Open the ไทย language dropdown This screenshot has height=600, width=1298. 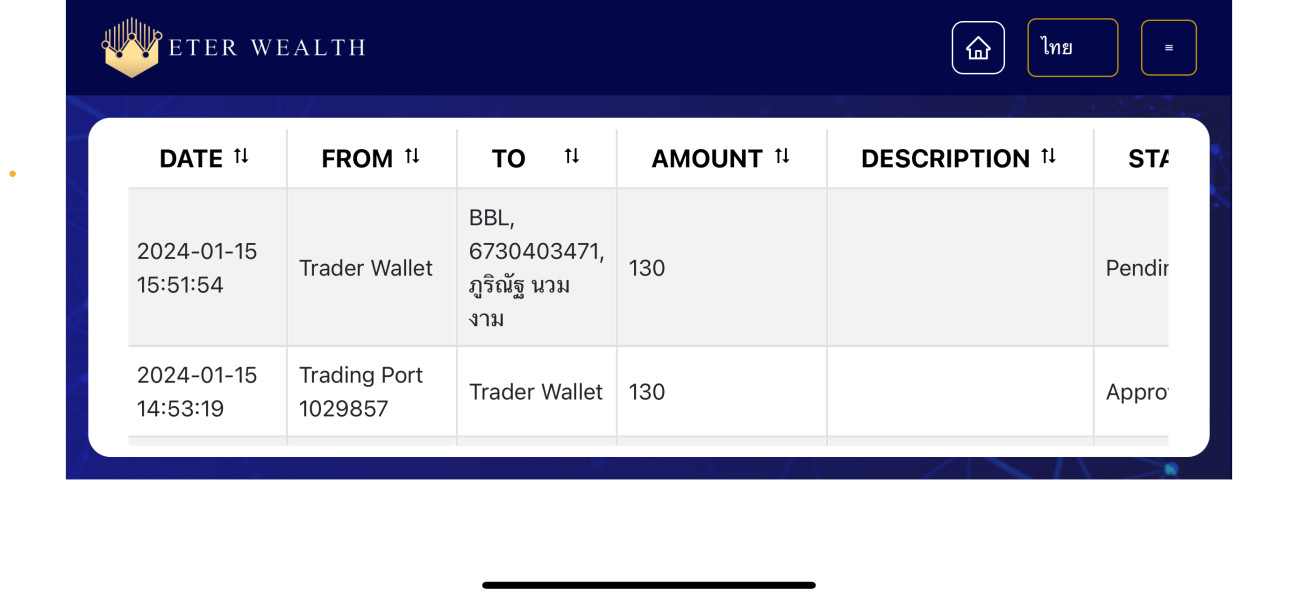tap(1072, 48)
